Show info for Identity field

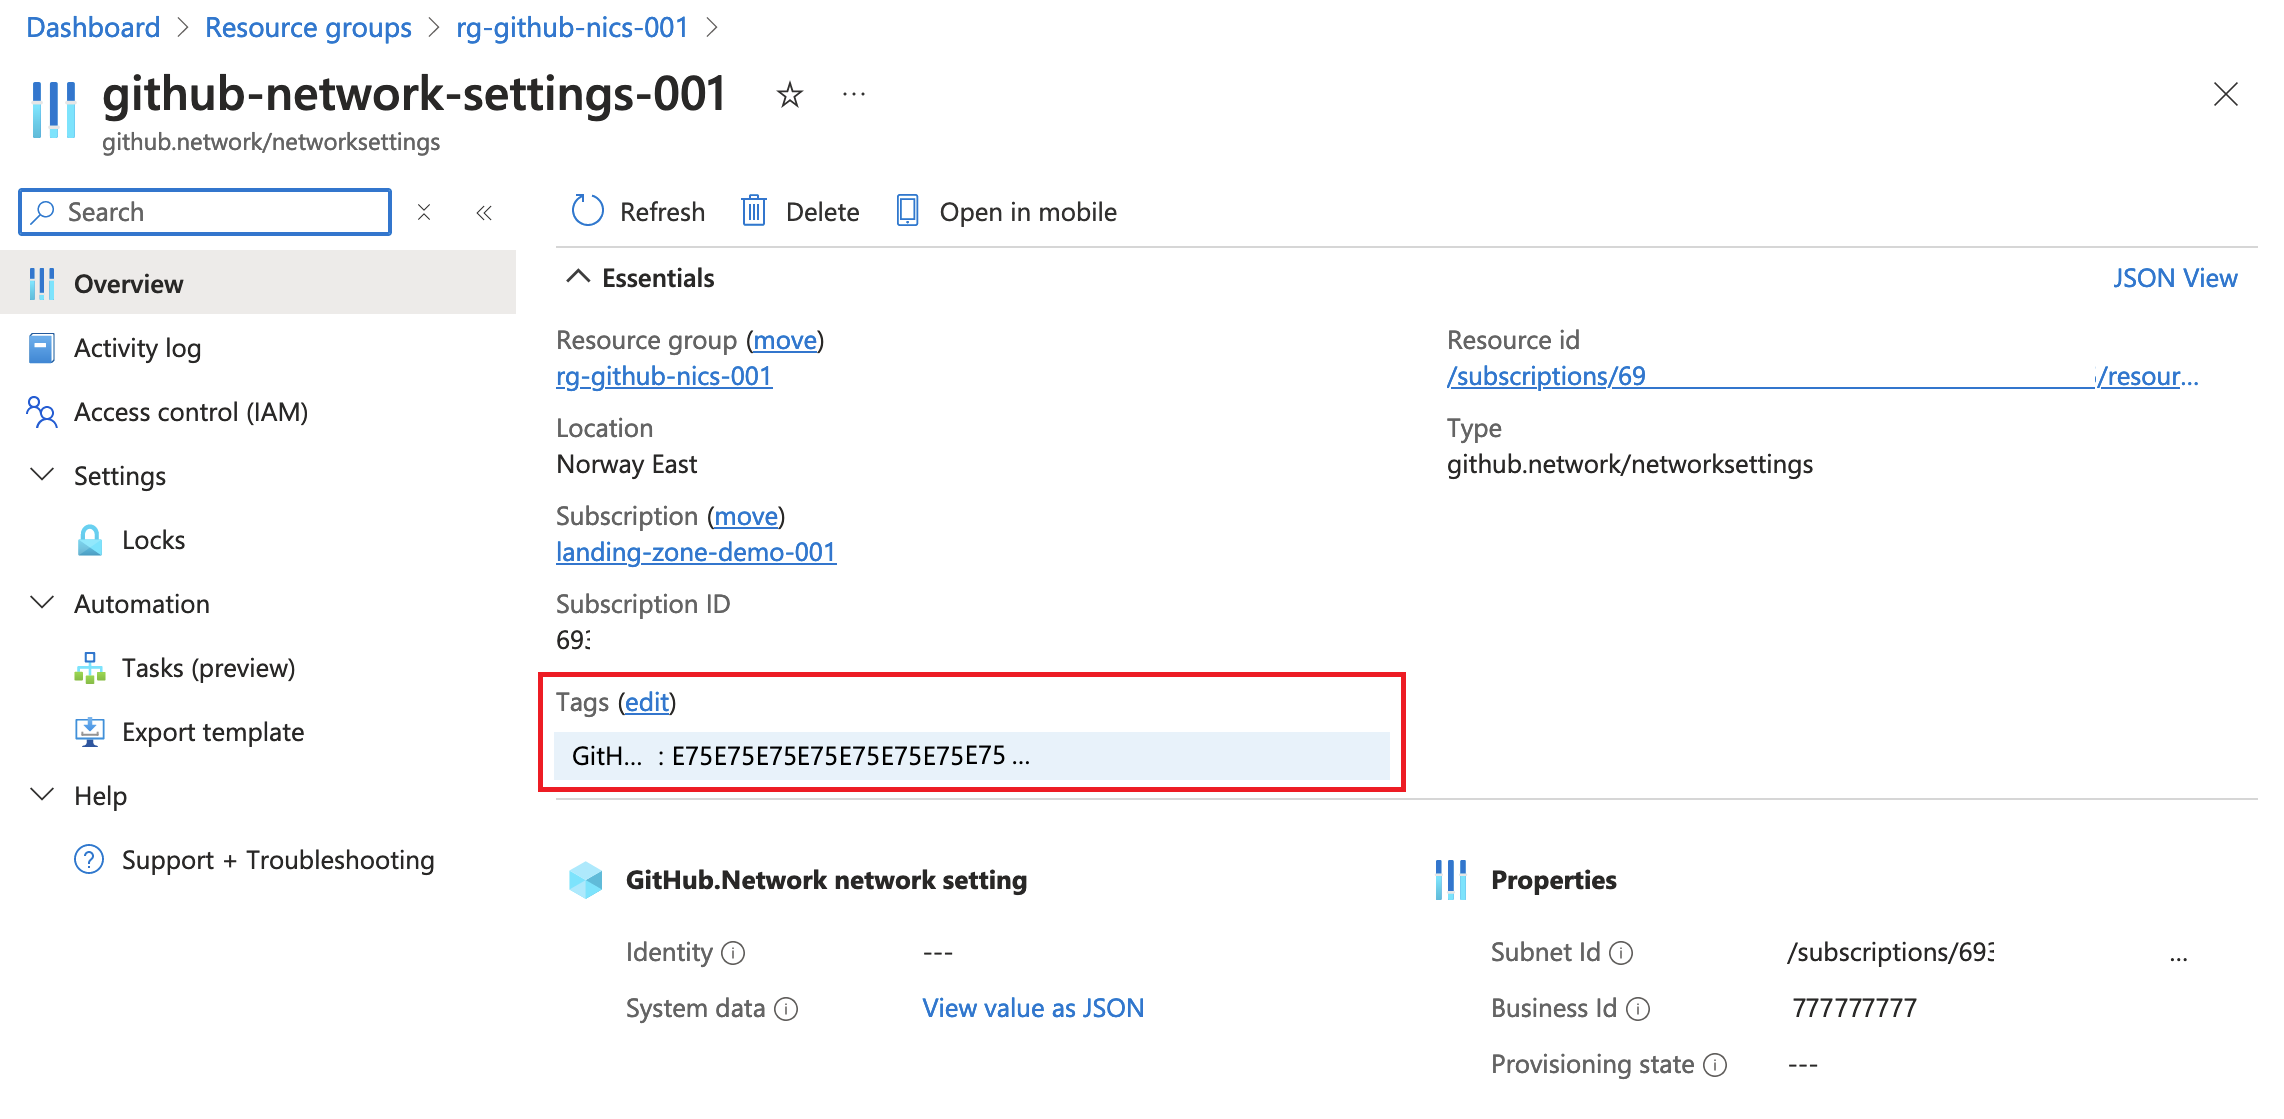click(733, 953)
